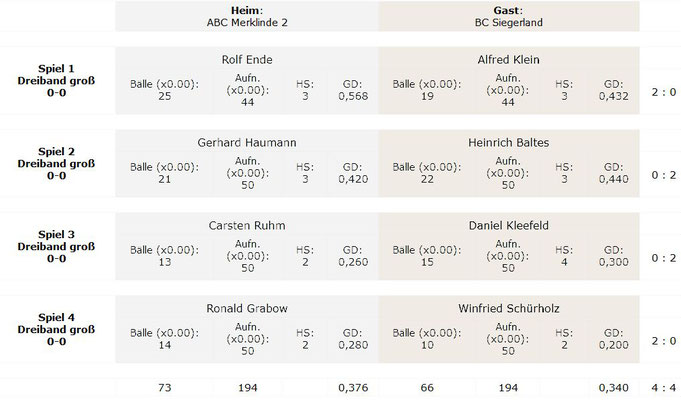Click guest team average 0,340

point(613,387)
